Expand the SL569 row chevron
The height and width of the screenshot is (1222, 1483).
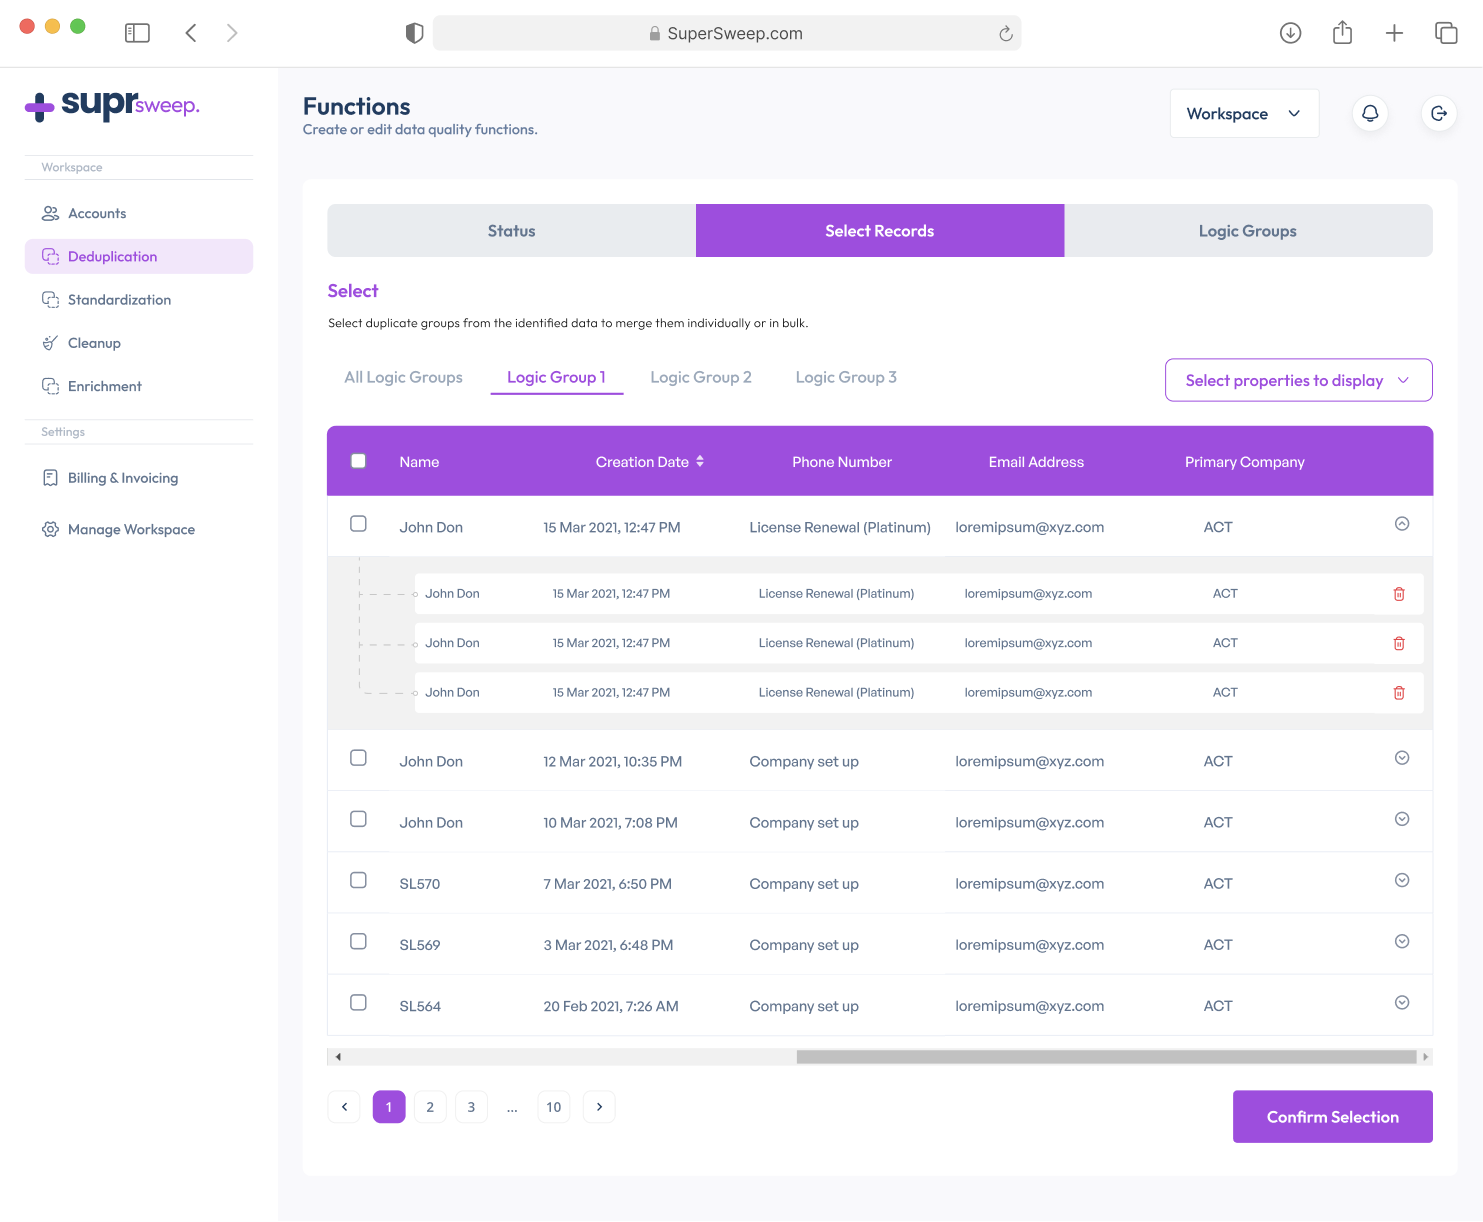(x=1401, y=942)
